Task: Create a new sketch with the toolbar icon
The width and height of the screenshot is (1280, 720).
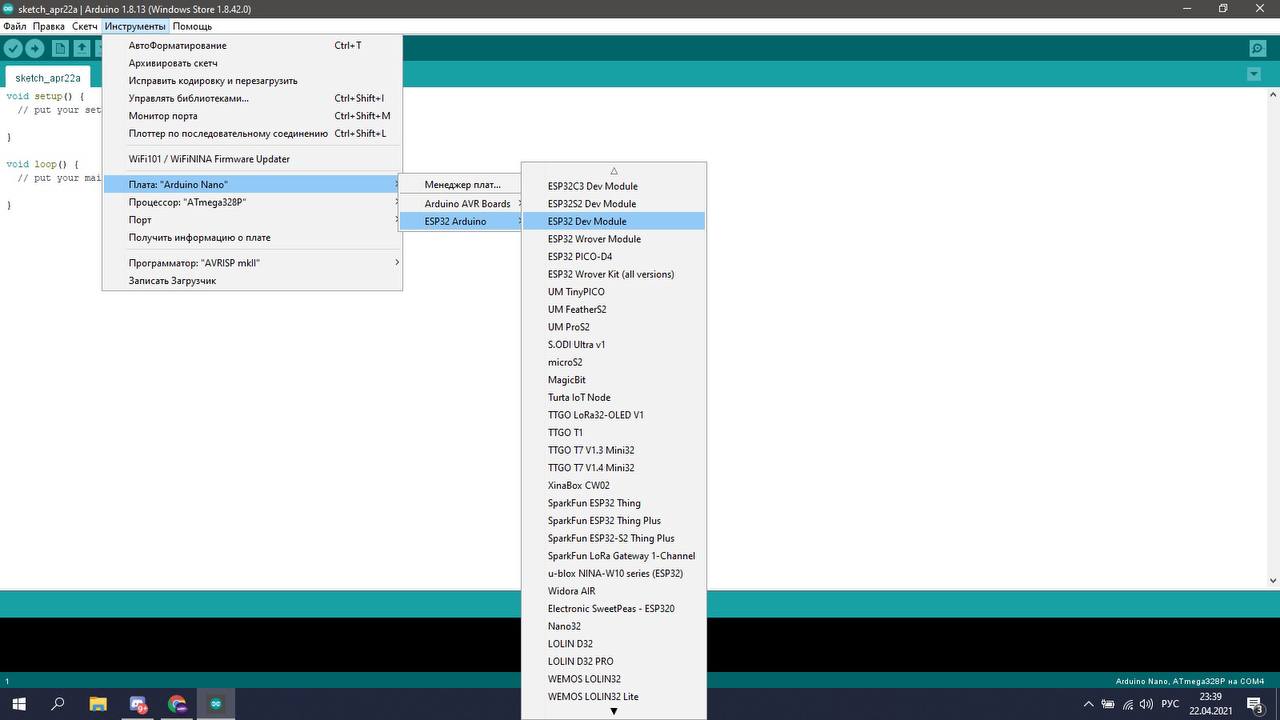Action: point(60,48)
